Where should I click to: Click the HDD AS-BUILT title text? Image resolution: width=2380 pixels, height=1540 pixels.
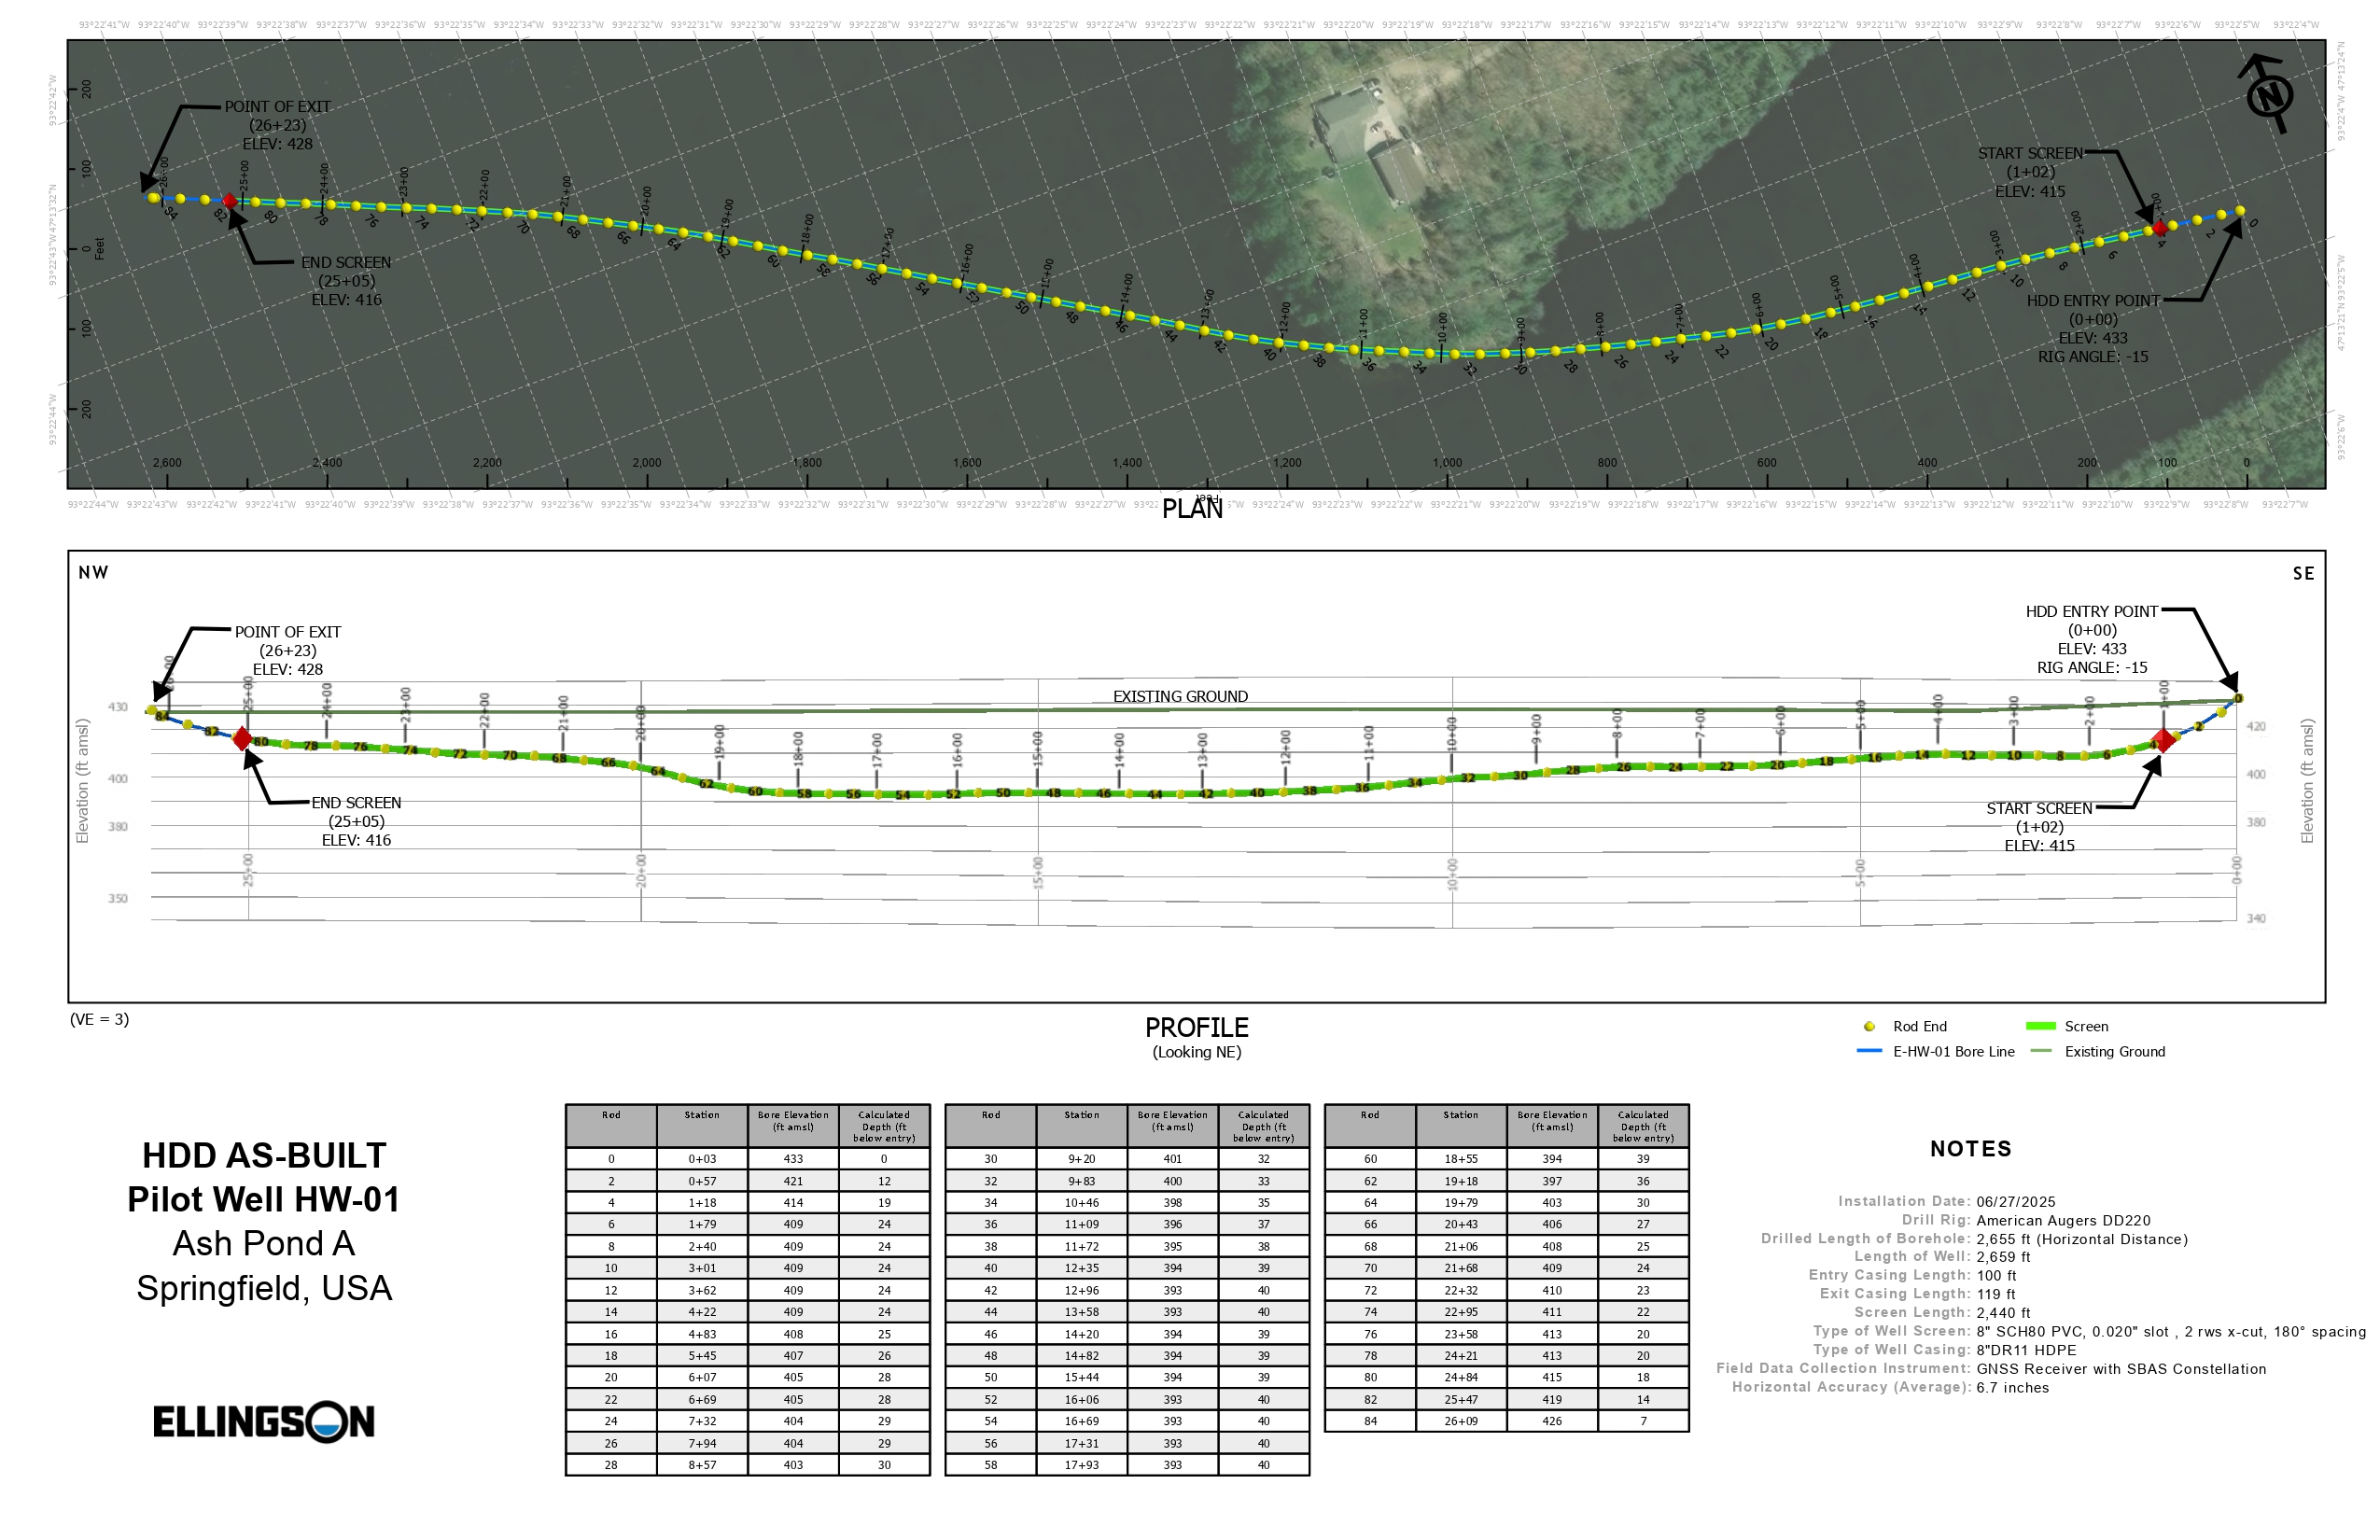click(264, 1155)
